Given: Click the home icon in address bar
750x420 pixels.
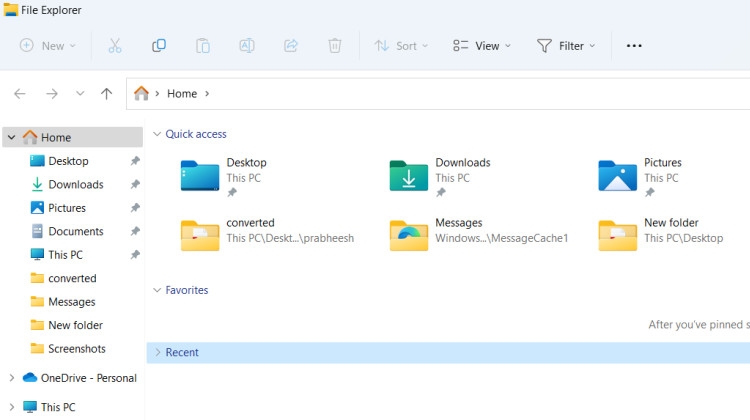Looking at the screenshot, I should coord(141,93).
